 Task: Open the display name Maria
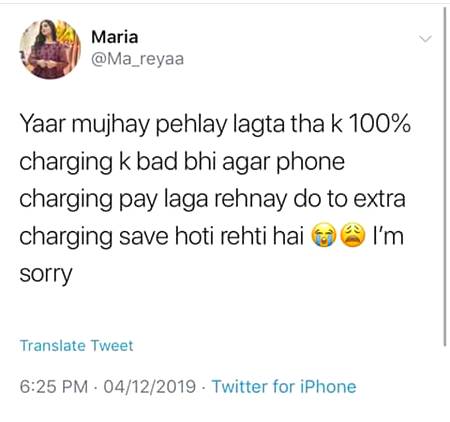pos(115,37)
